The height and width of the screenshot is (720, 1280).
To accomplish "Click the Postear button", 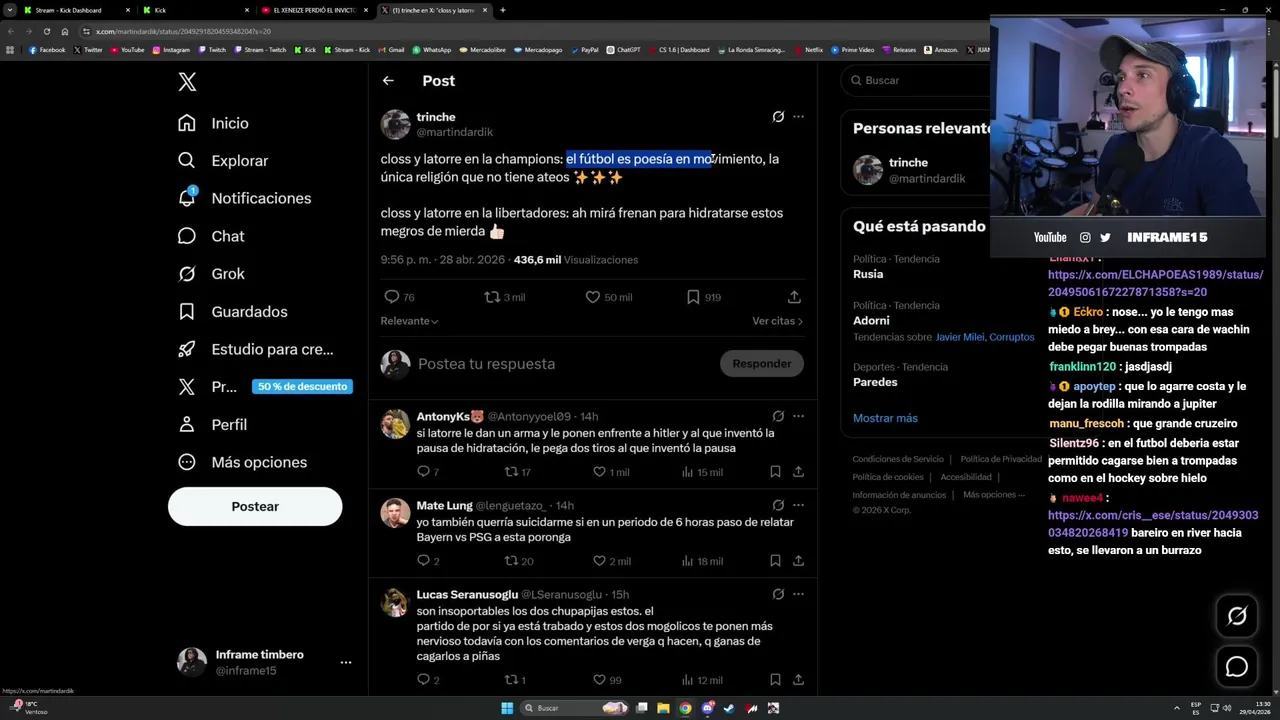I will click(255, 506).
